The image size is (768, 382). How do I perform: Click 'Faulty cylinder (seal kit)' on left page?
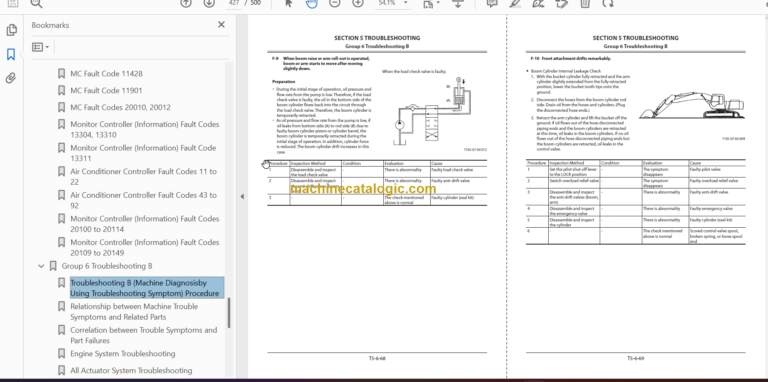coord(458,200)
